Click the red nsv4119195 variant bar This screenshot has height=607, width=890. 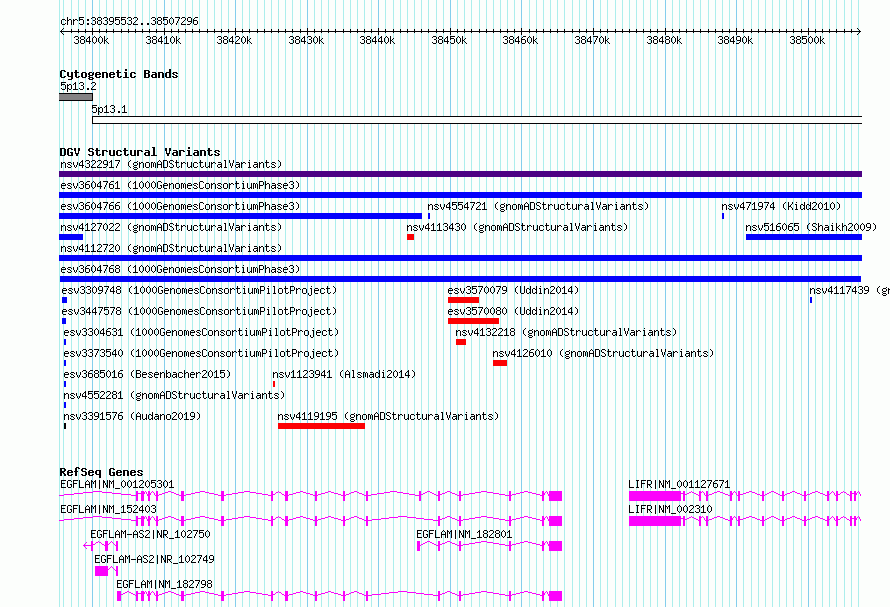point(321,426)
